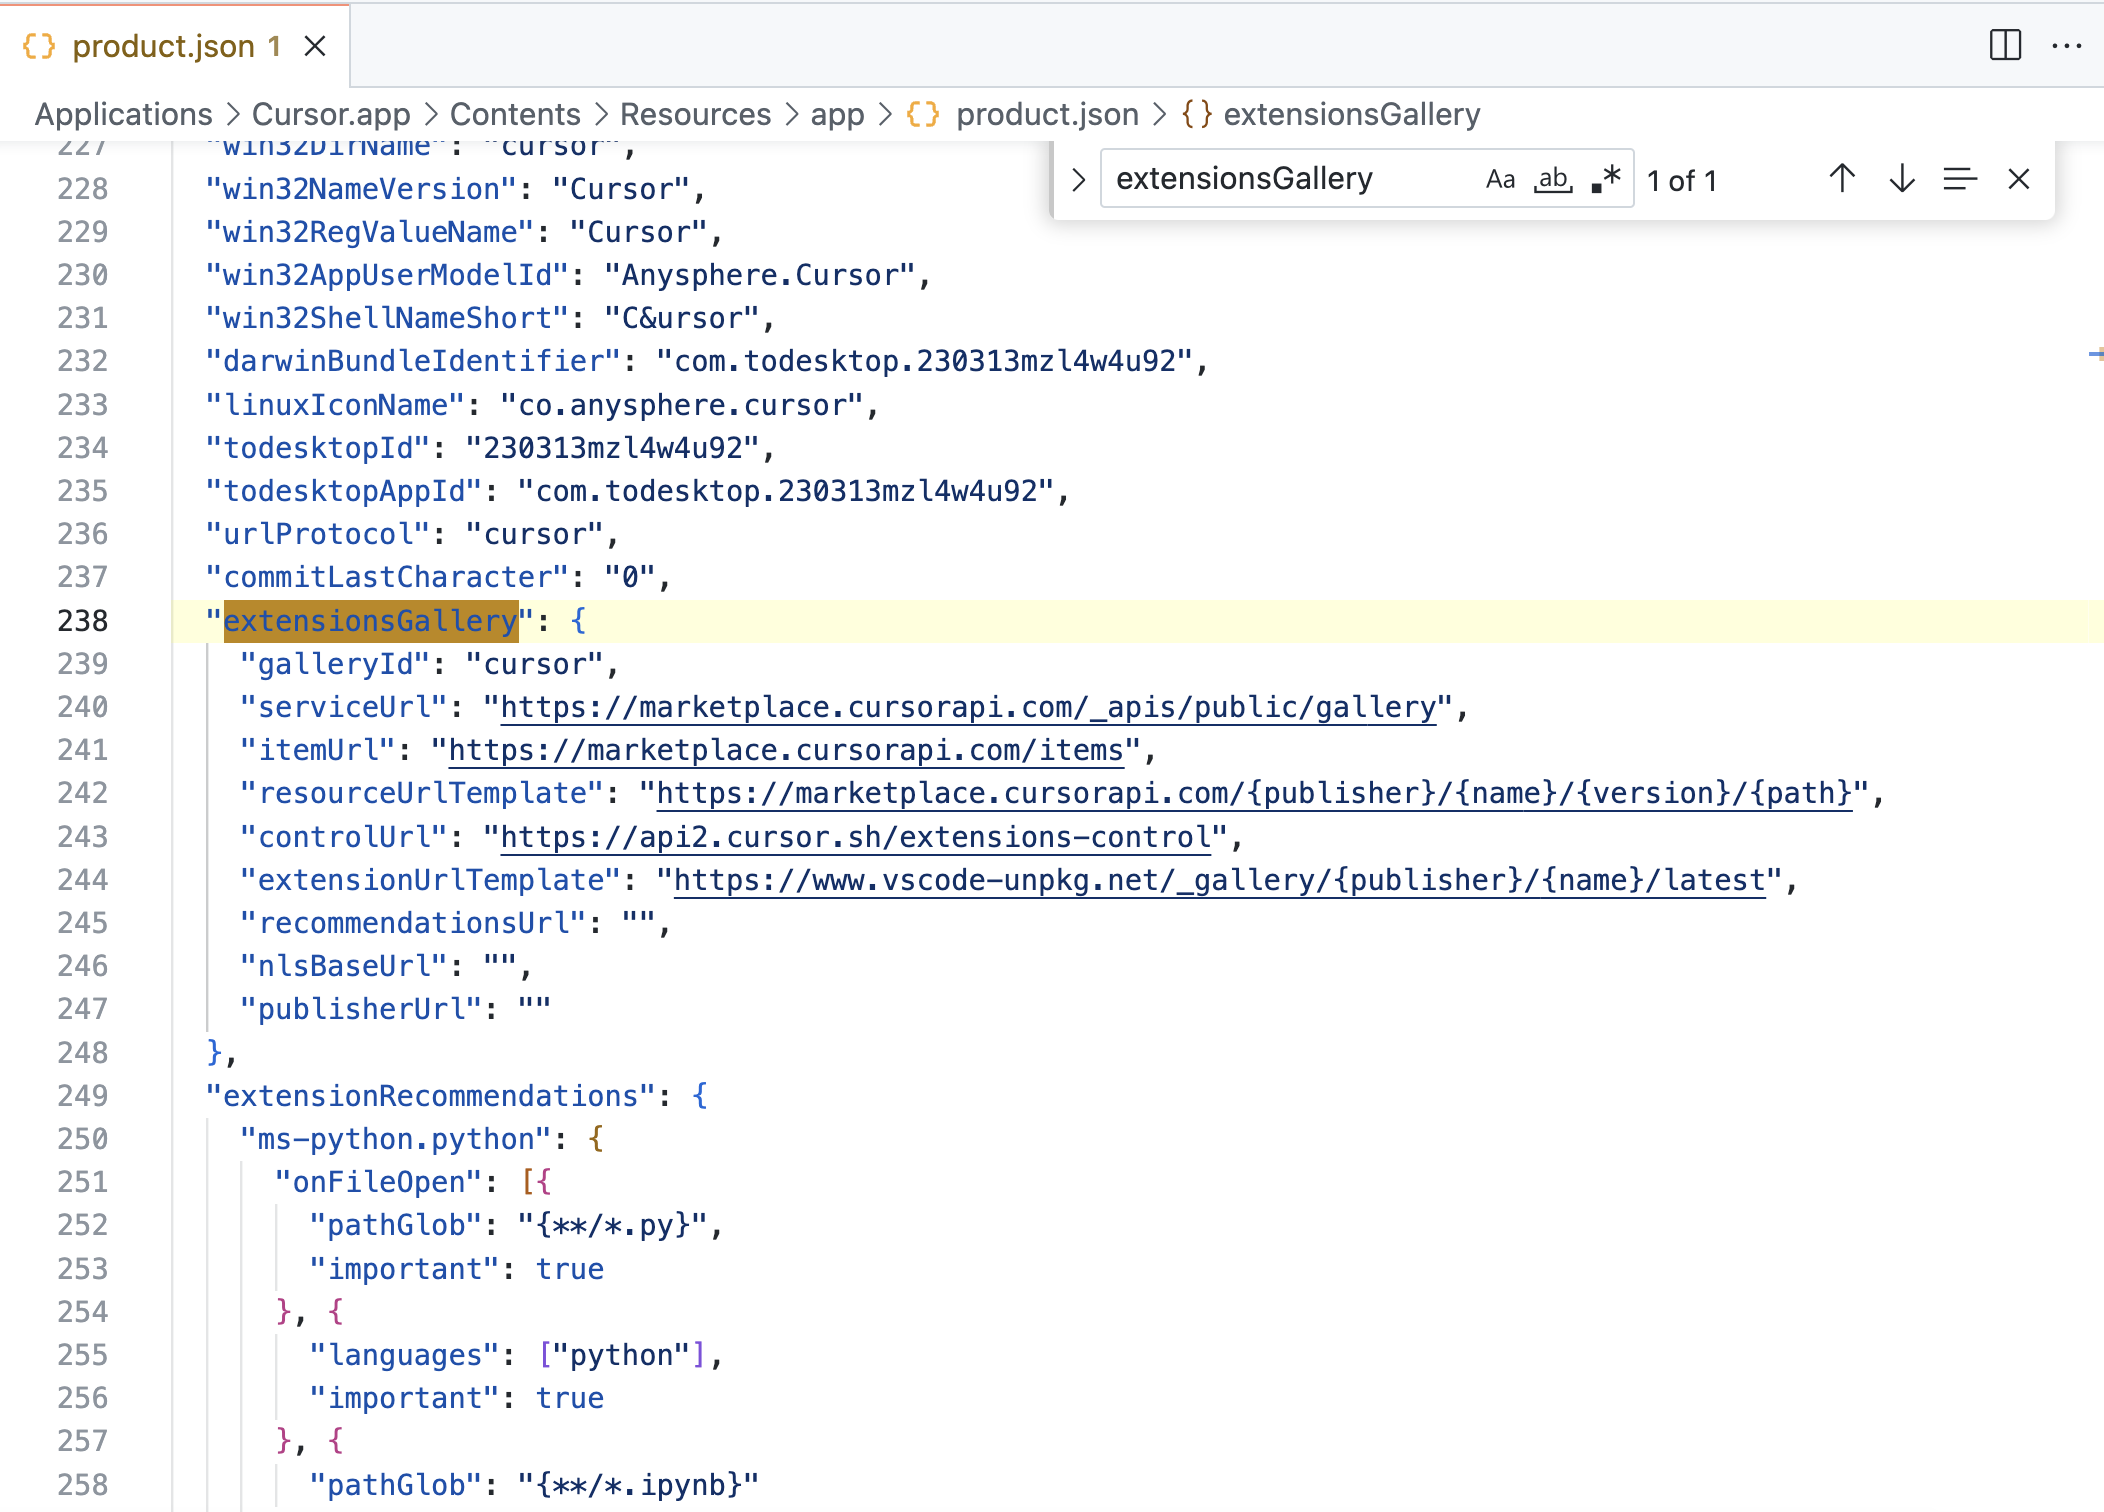Click "onFileOpen" key on line 251
2104x1512 pixels.
click(379, 1182)
